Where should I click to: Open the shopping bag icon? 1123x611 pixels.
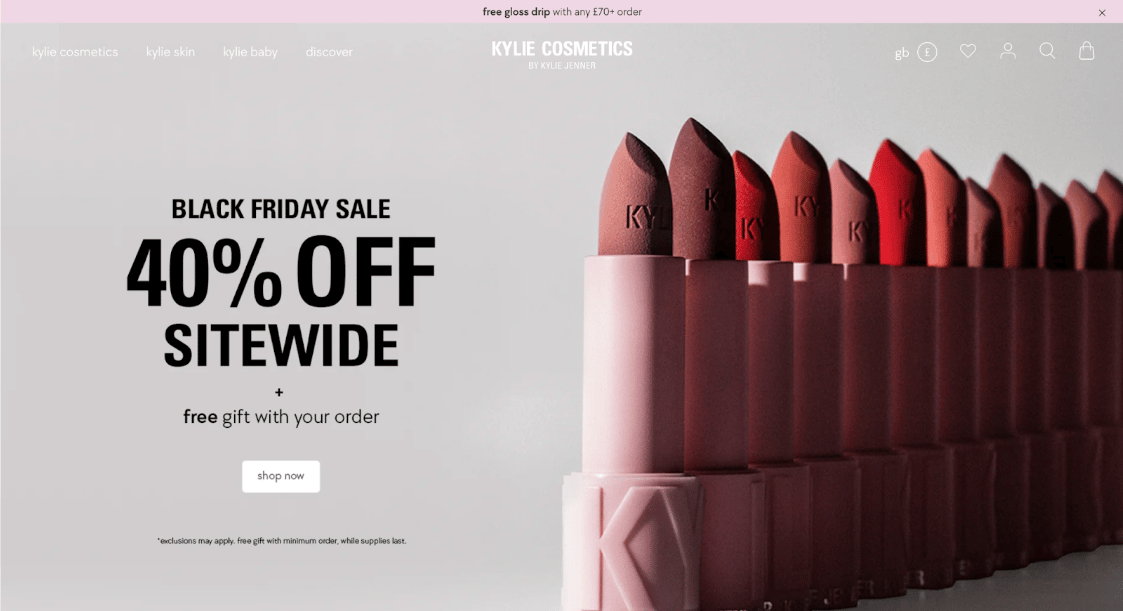tap(1086, 51)
